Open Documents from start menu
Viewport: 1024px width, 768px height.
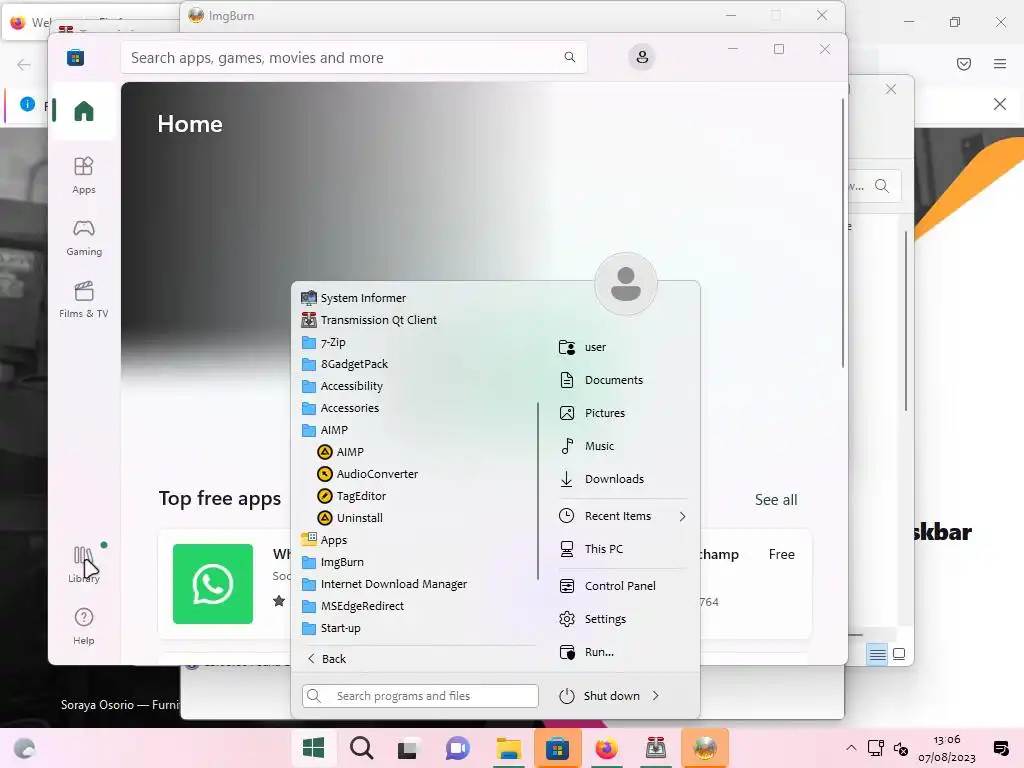(x=601, y=380)
